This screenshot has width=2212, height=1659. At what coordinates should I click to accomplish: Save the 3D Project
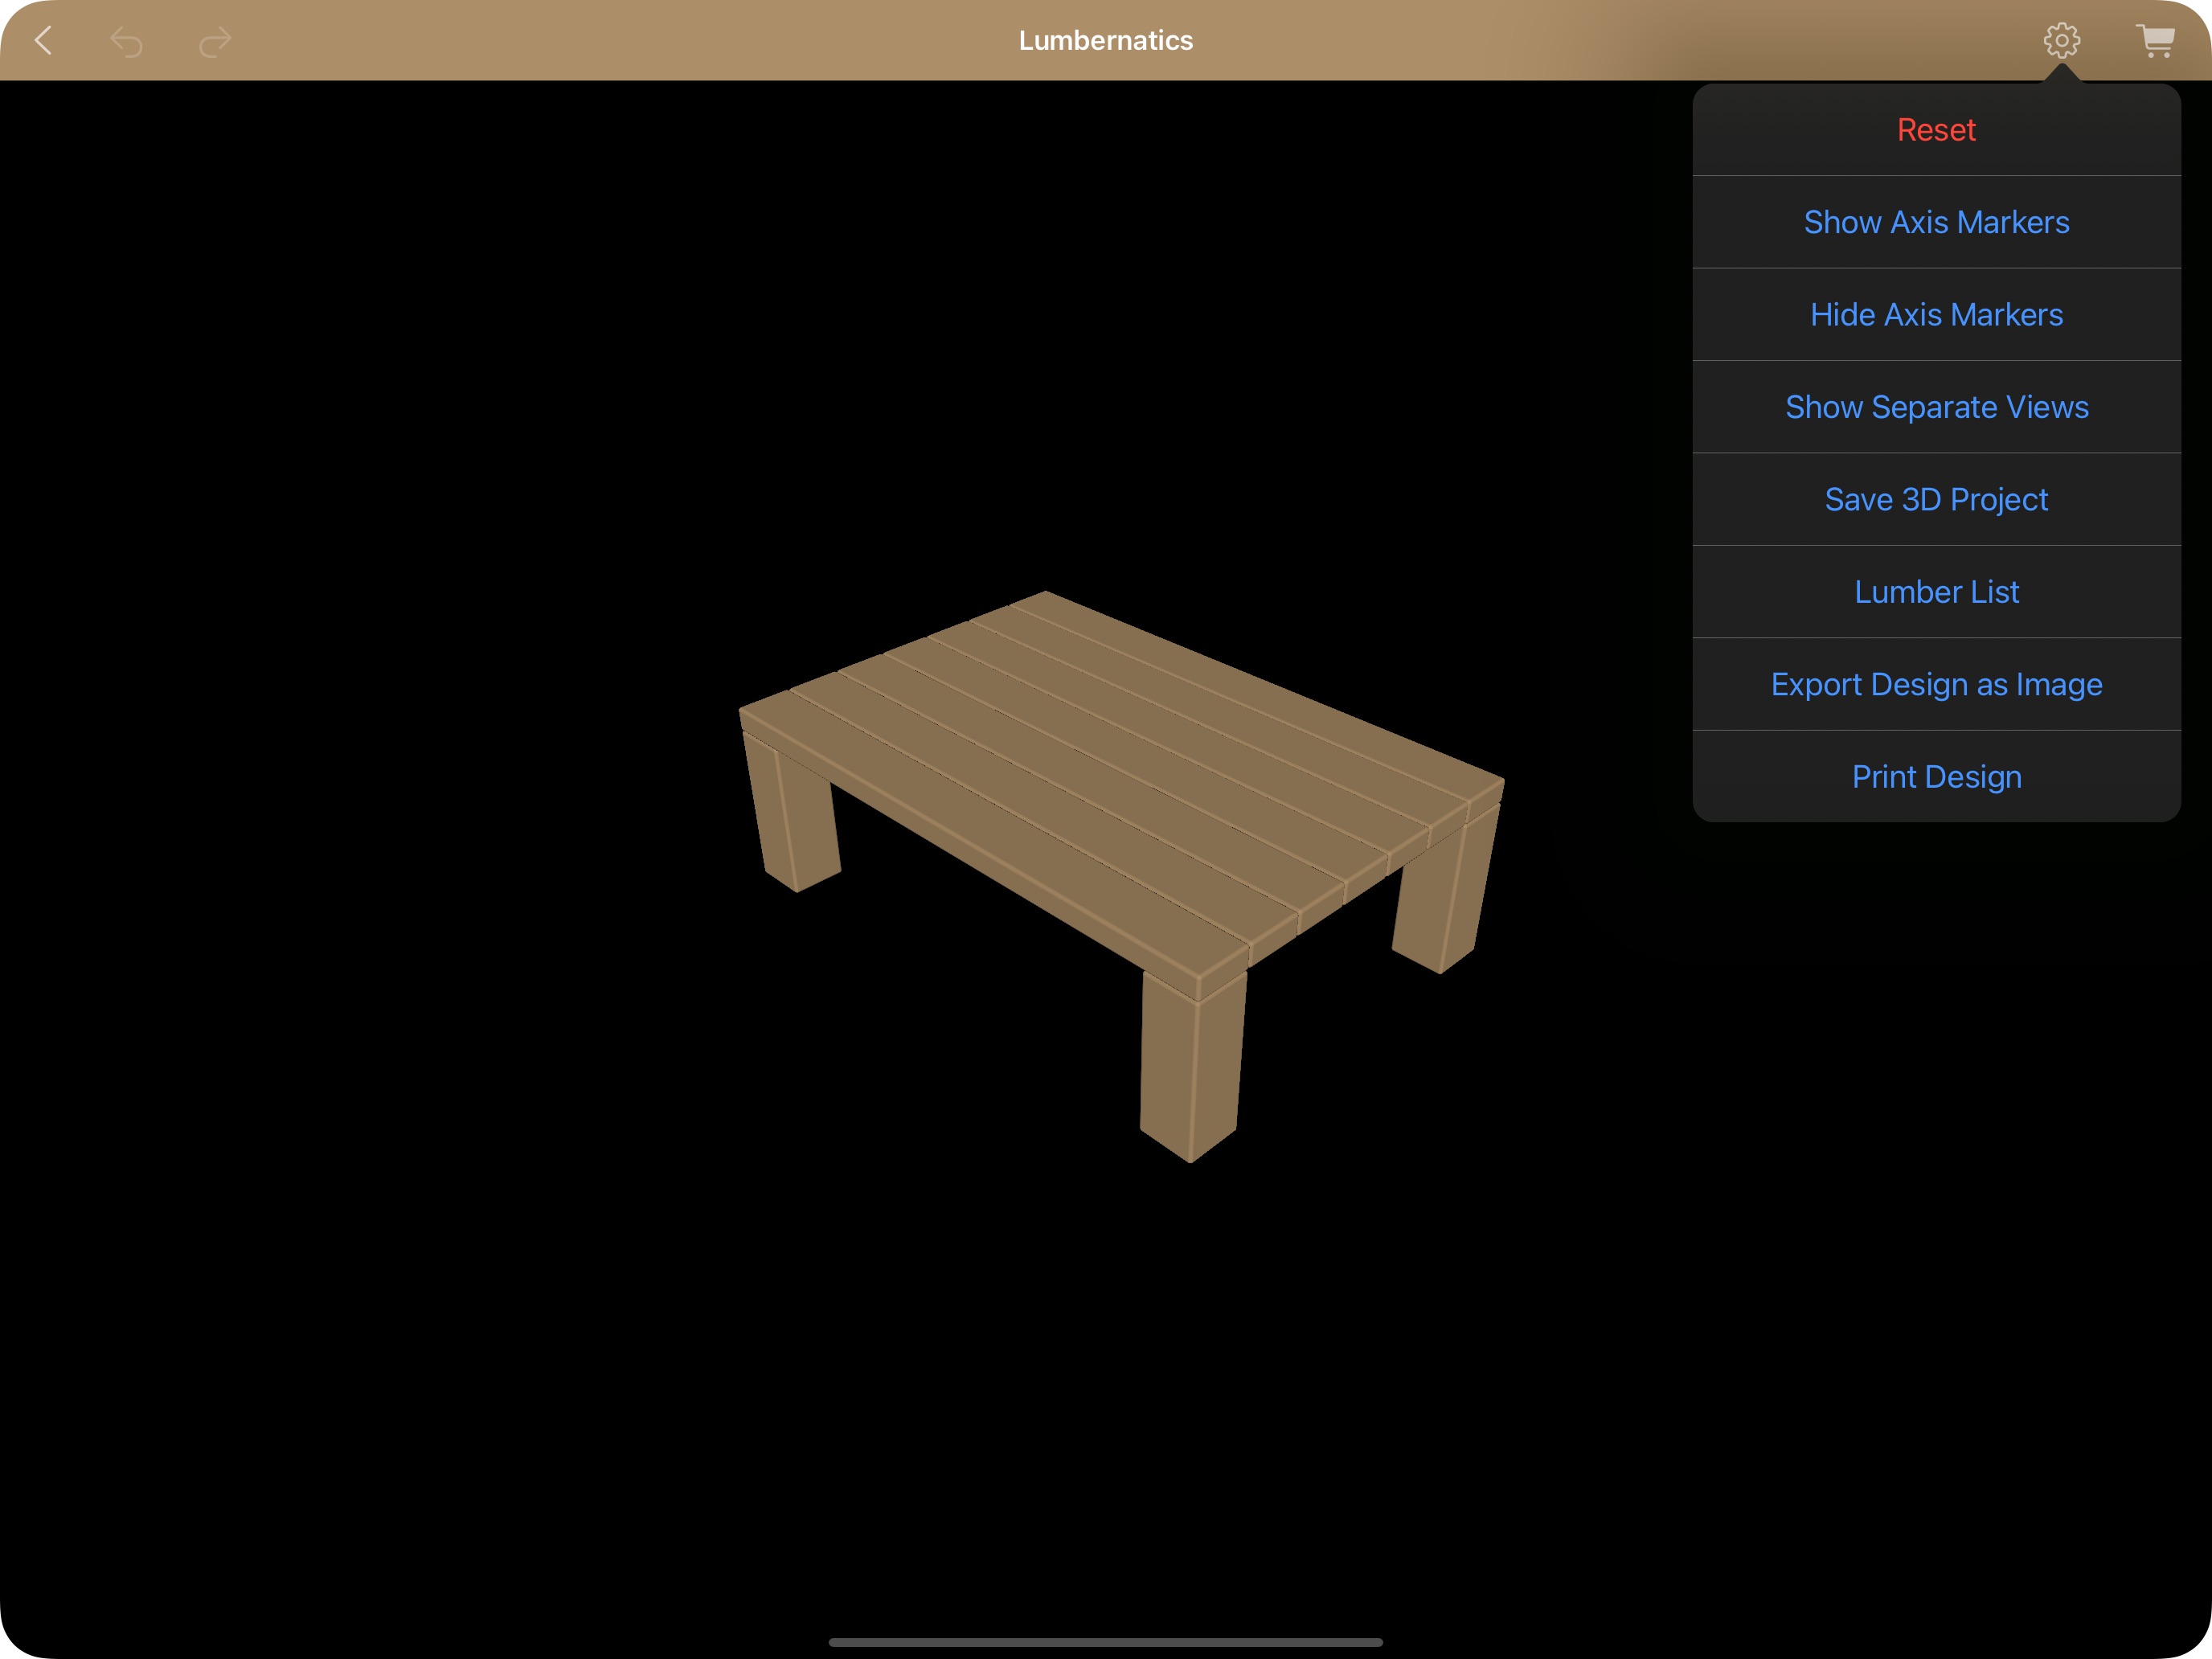point(1936,499)
